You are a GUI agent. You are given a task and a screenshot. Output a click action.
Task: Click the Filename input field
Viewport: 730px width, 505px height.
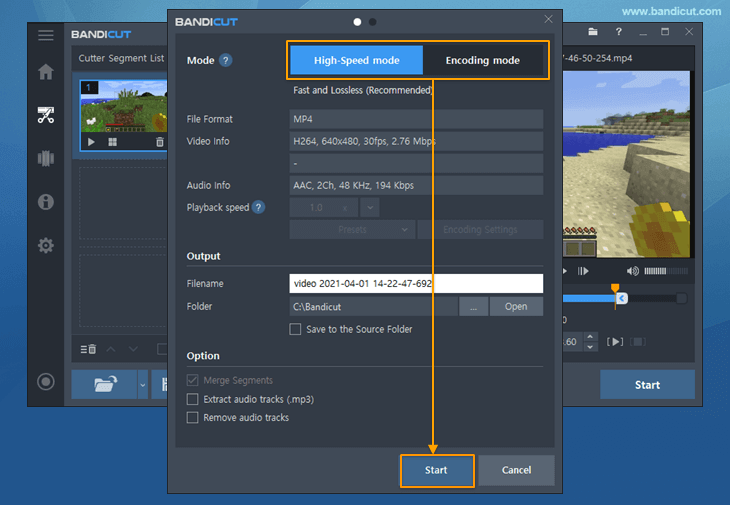point(416,283)
